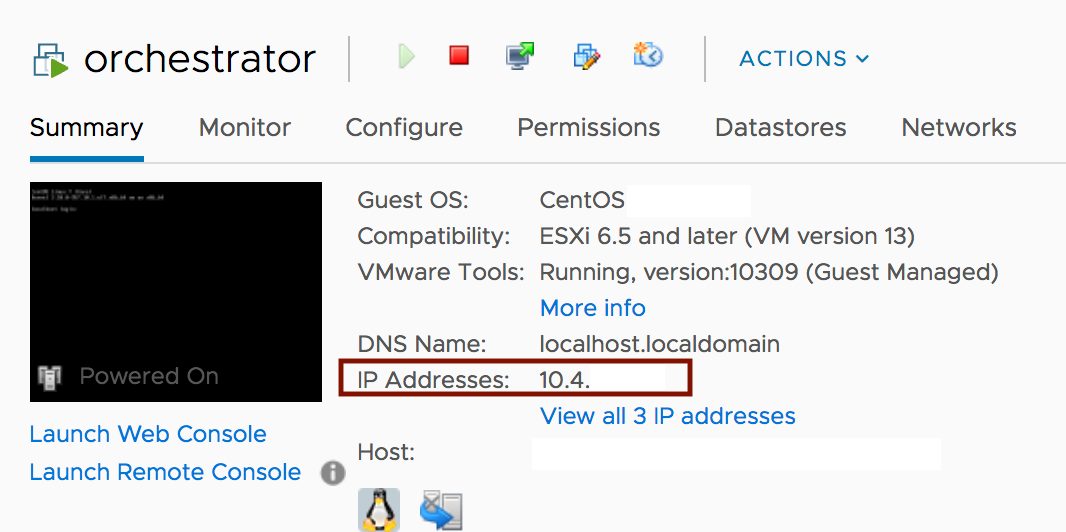This screenshot has height=532, width=1066.
Task: Power on the VM with the green play icon
Action: pyautogui.click(x=407, y=56)
